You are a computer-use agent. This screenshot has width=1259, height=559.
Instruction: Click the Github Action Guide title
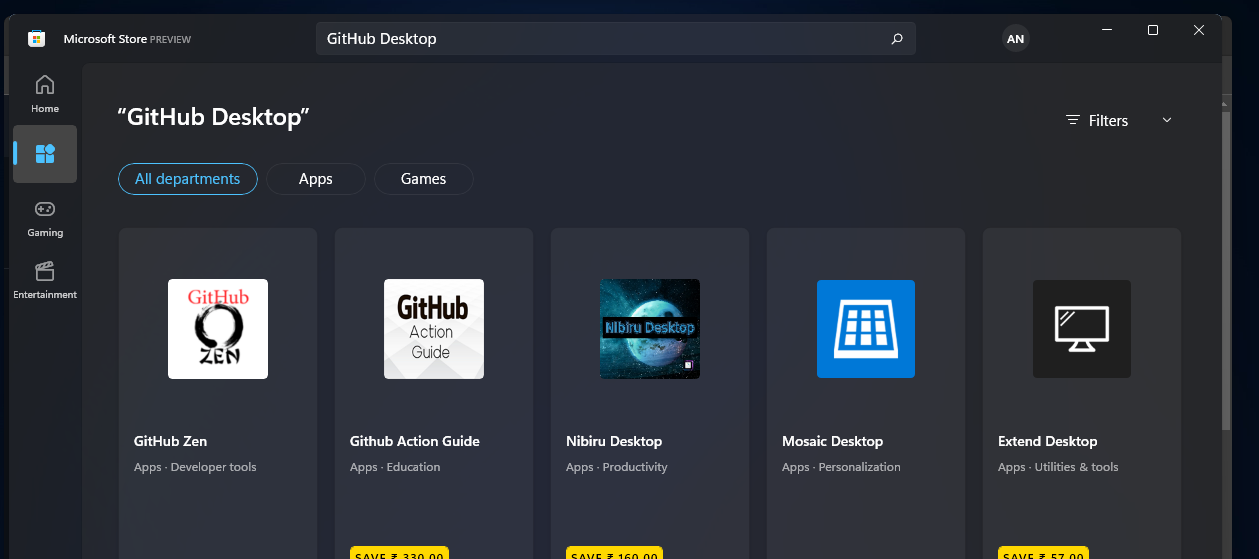click(x=415, y=441)
